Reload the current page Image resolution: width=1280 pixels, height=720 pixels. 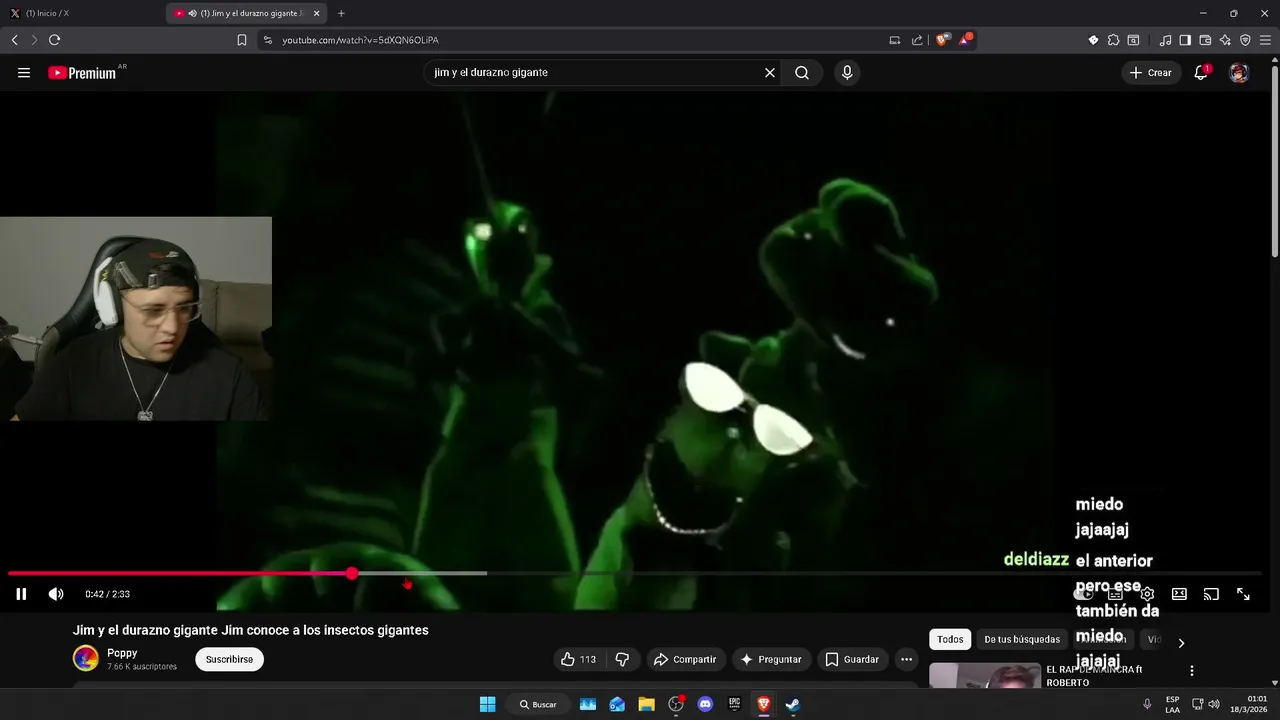coord(54,40)
